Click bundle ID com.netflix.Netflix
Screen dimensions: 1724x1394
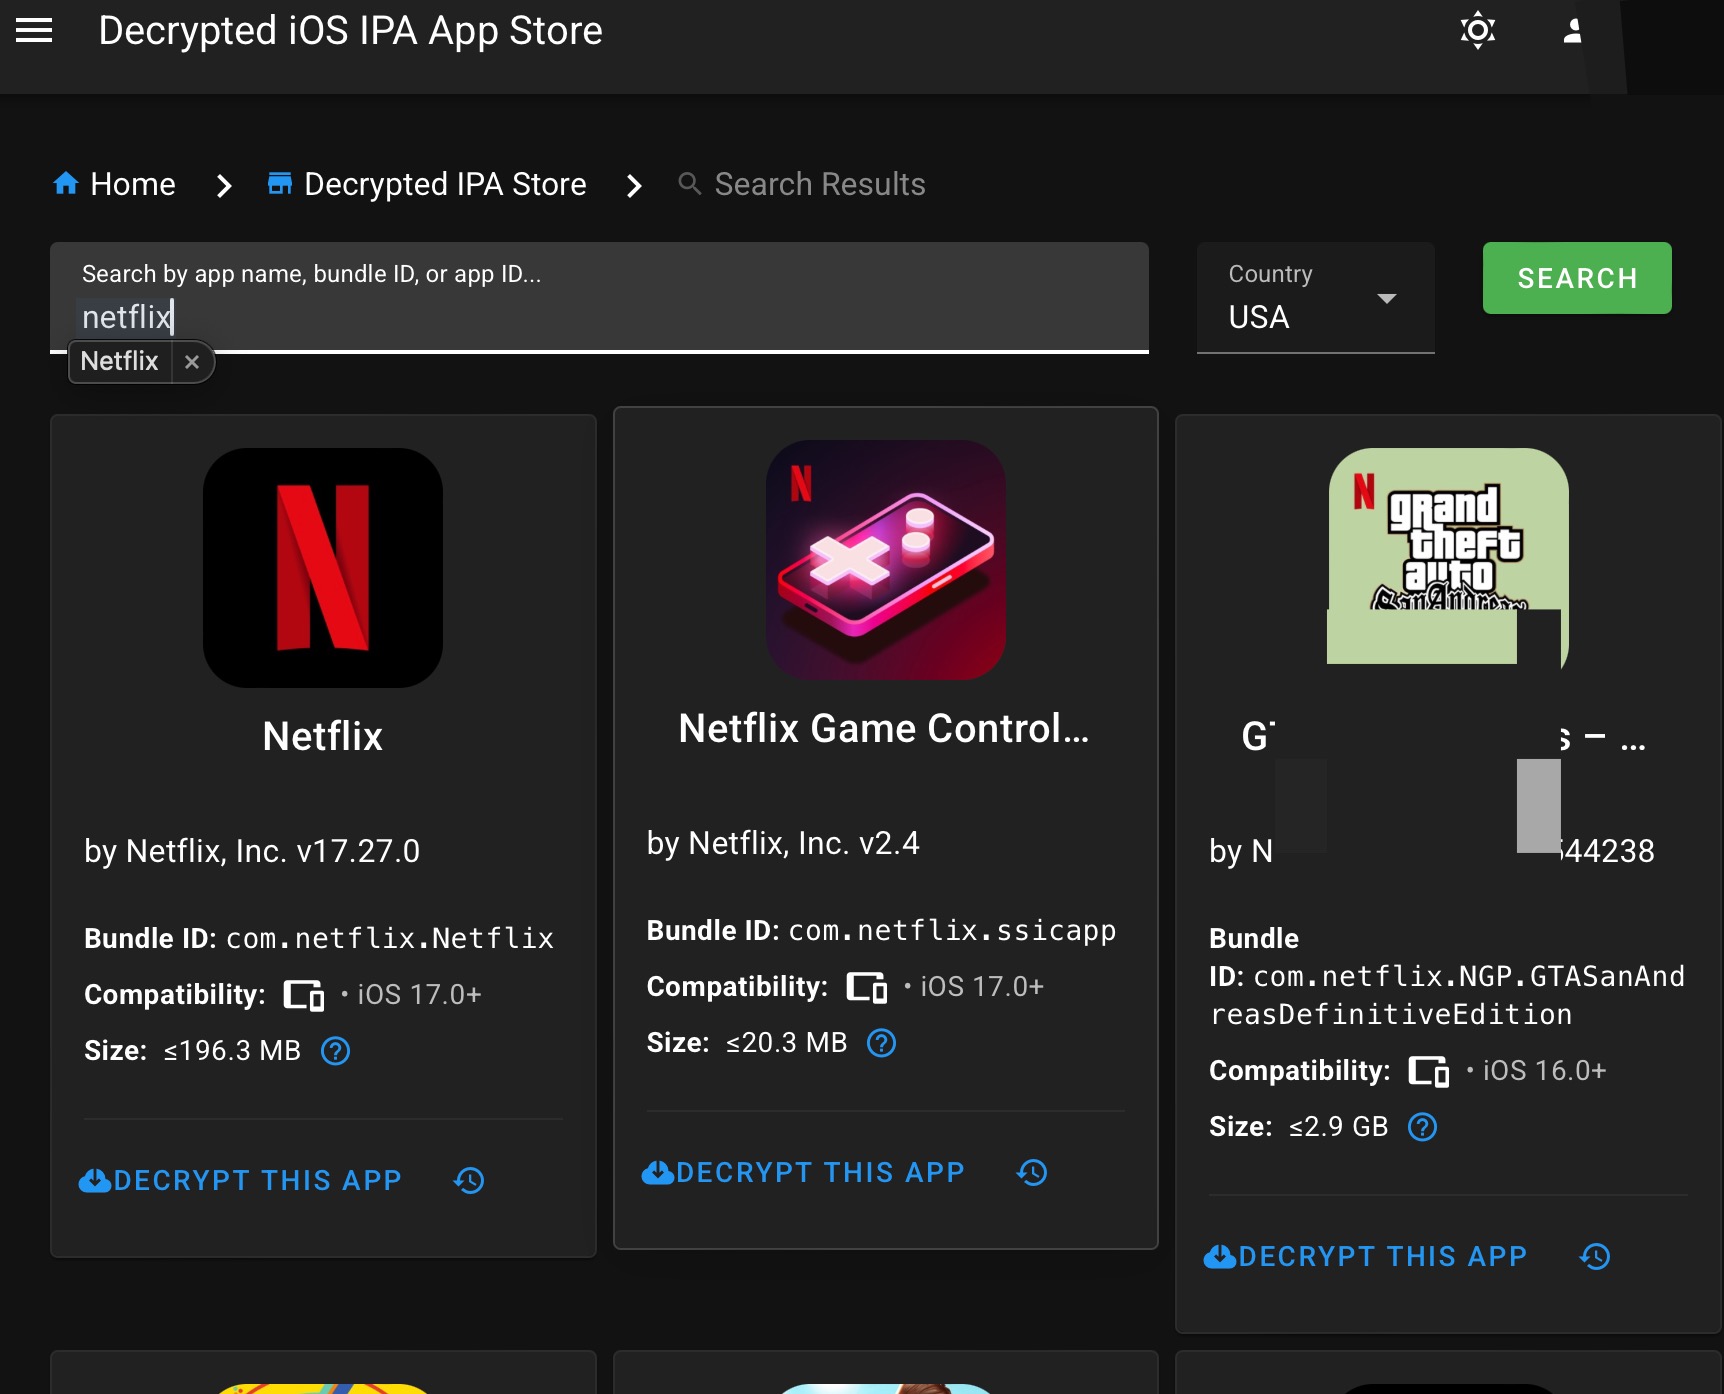390,938
